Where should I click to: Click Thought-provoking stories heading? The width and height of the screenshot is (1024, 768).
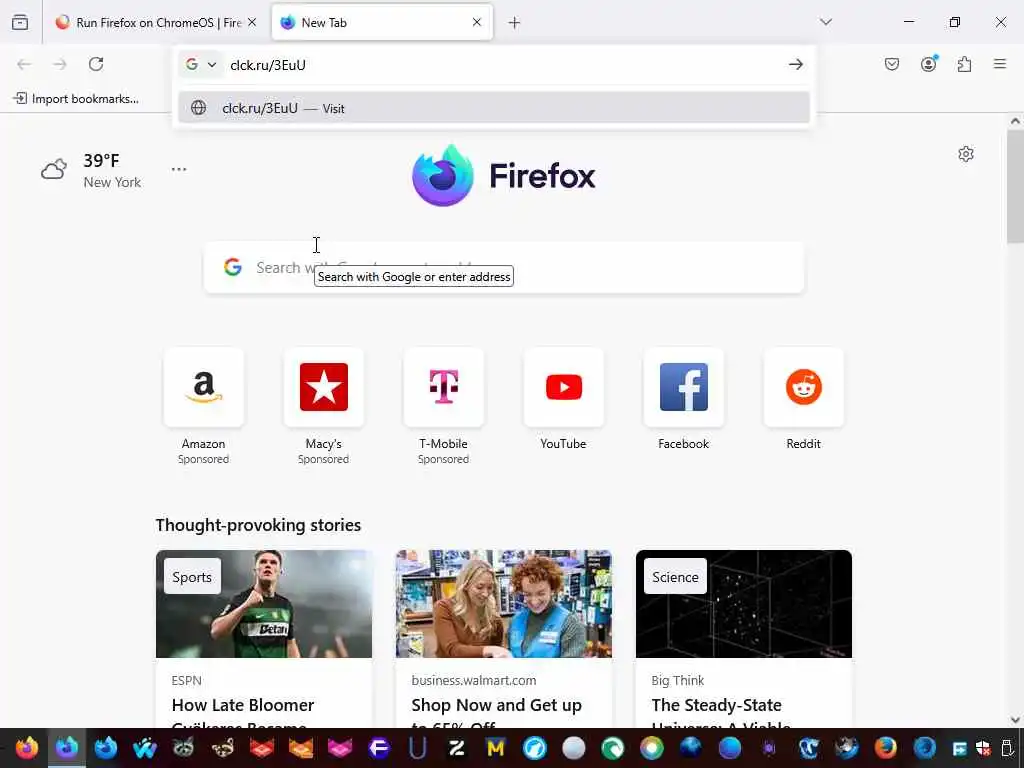258,525
